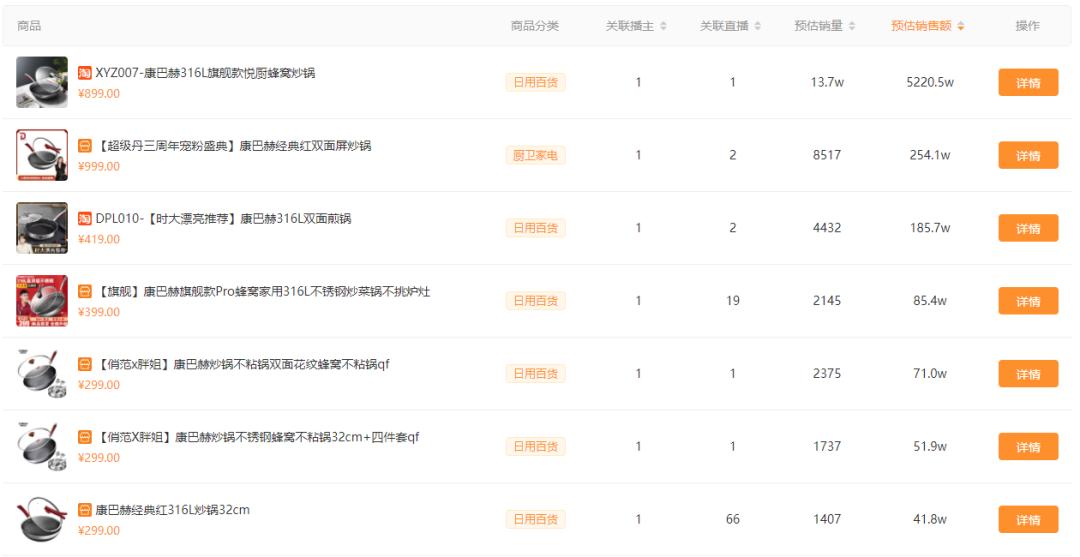The image size is (1080, 557).
Task: Click 厨卫家电 category tag
Action: [535, 156]
